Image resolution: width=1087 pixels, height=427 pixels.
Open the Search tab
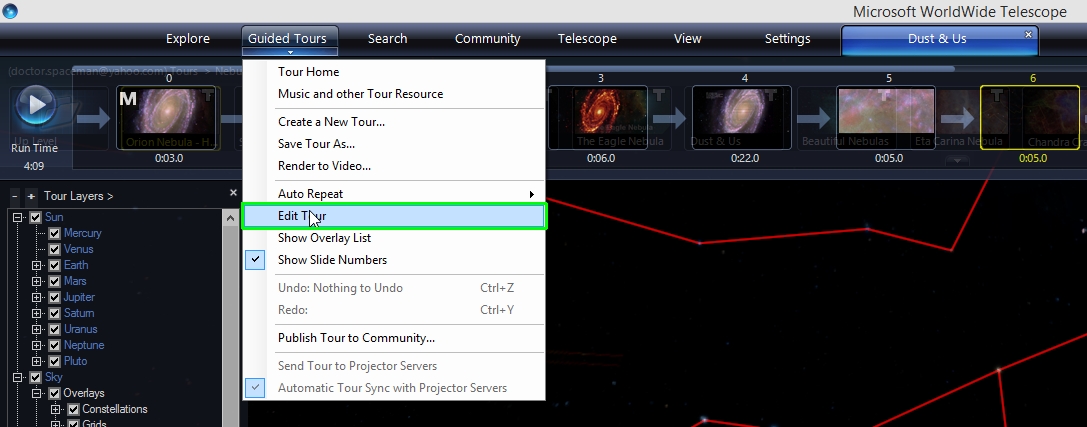(388, 39)
